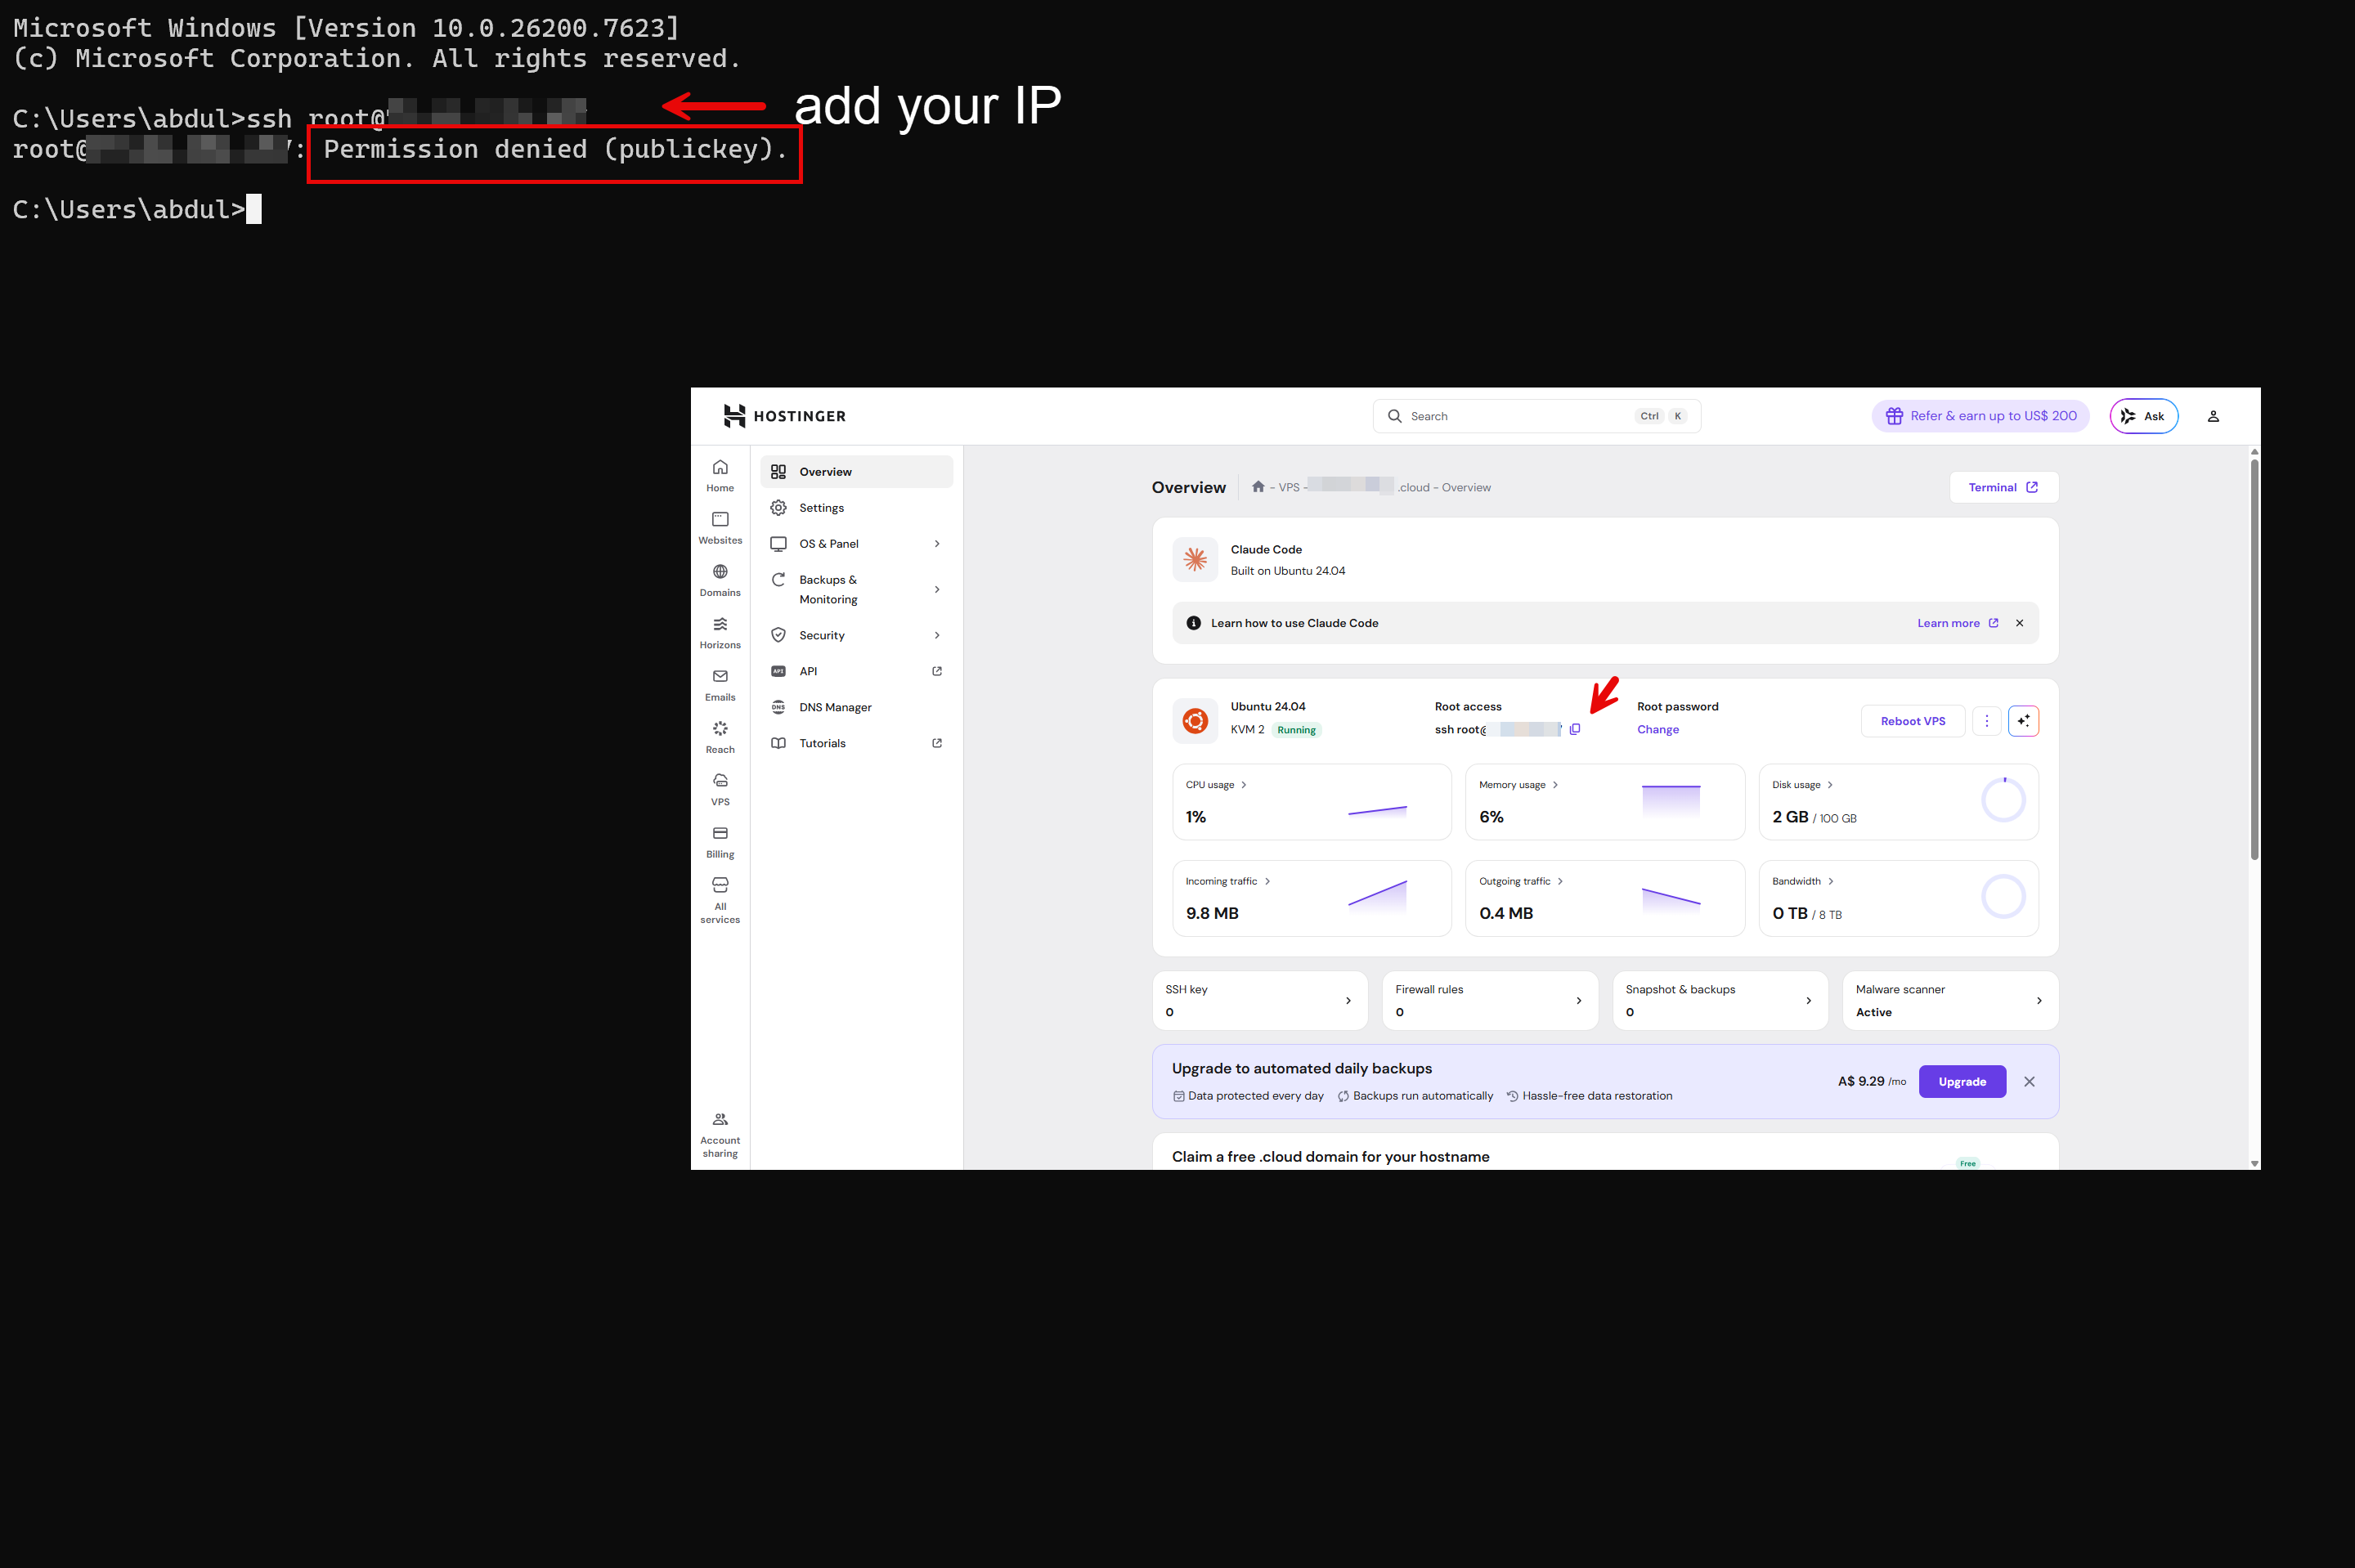2355x1568 pixels.
Task: Click the Overview breadcrumb text
Action: pyautogui.click(x=1465, y=488)
